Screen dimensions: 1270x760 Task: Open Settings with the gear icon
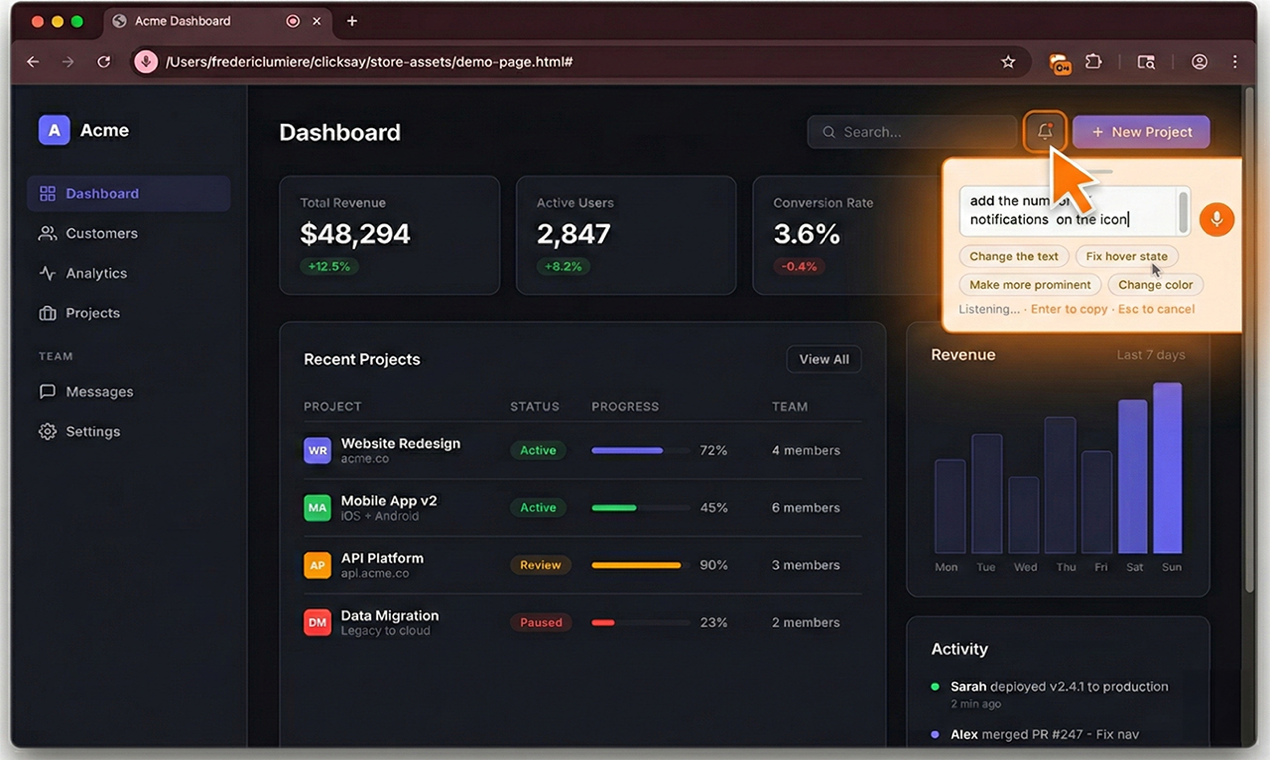pyautogui.click(x=47, y=431)
